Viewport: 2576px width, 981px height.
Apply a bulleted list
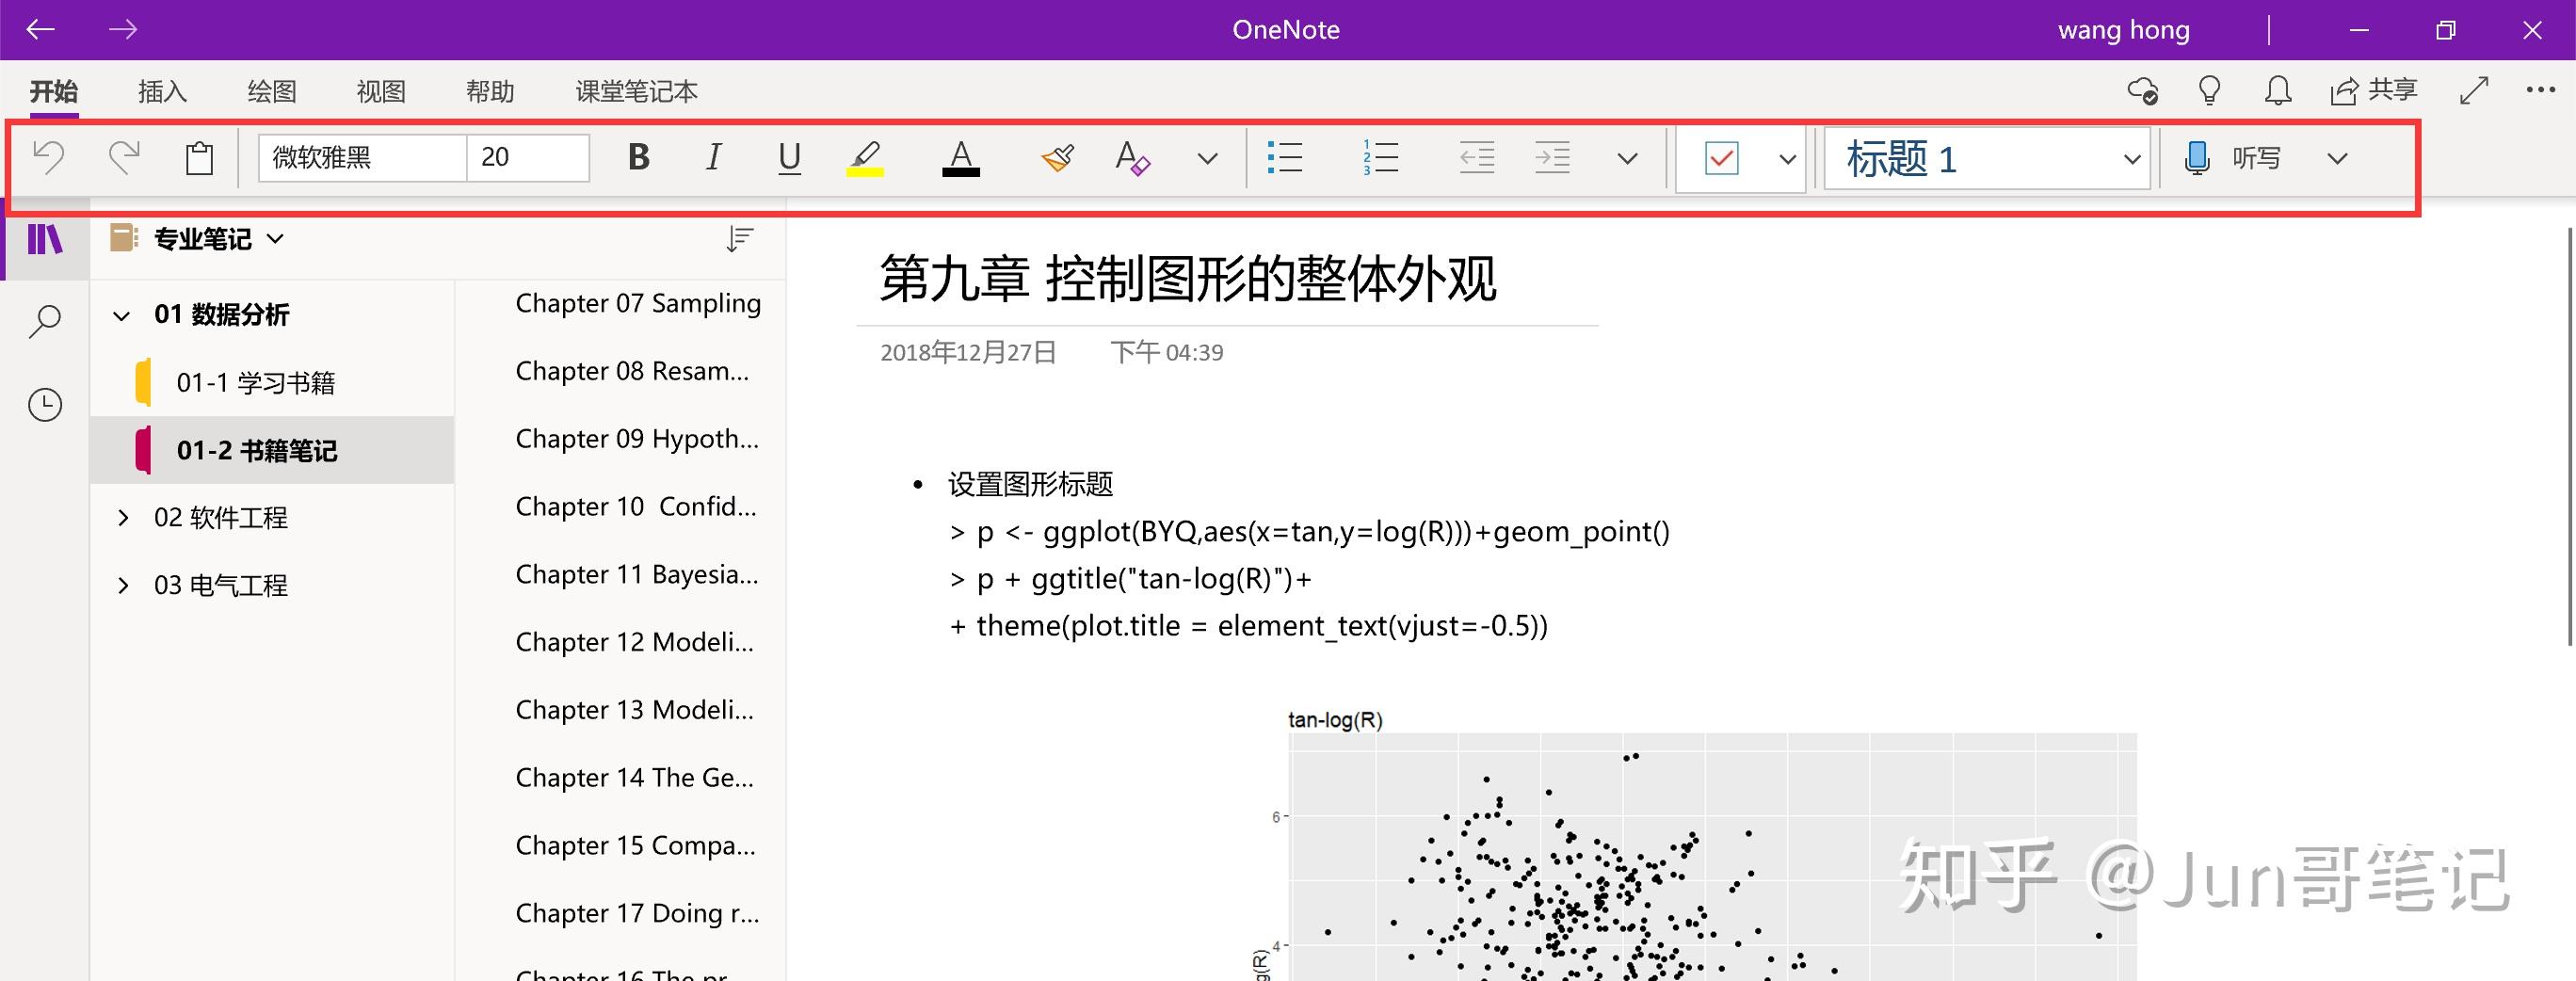pos(1285,157)
